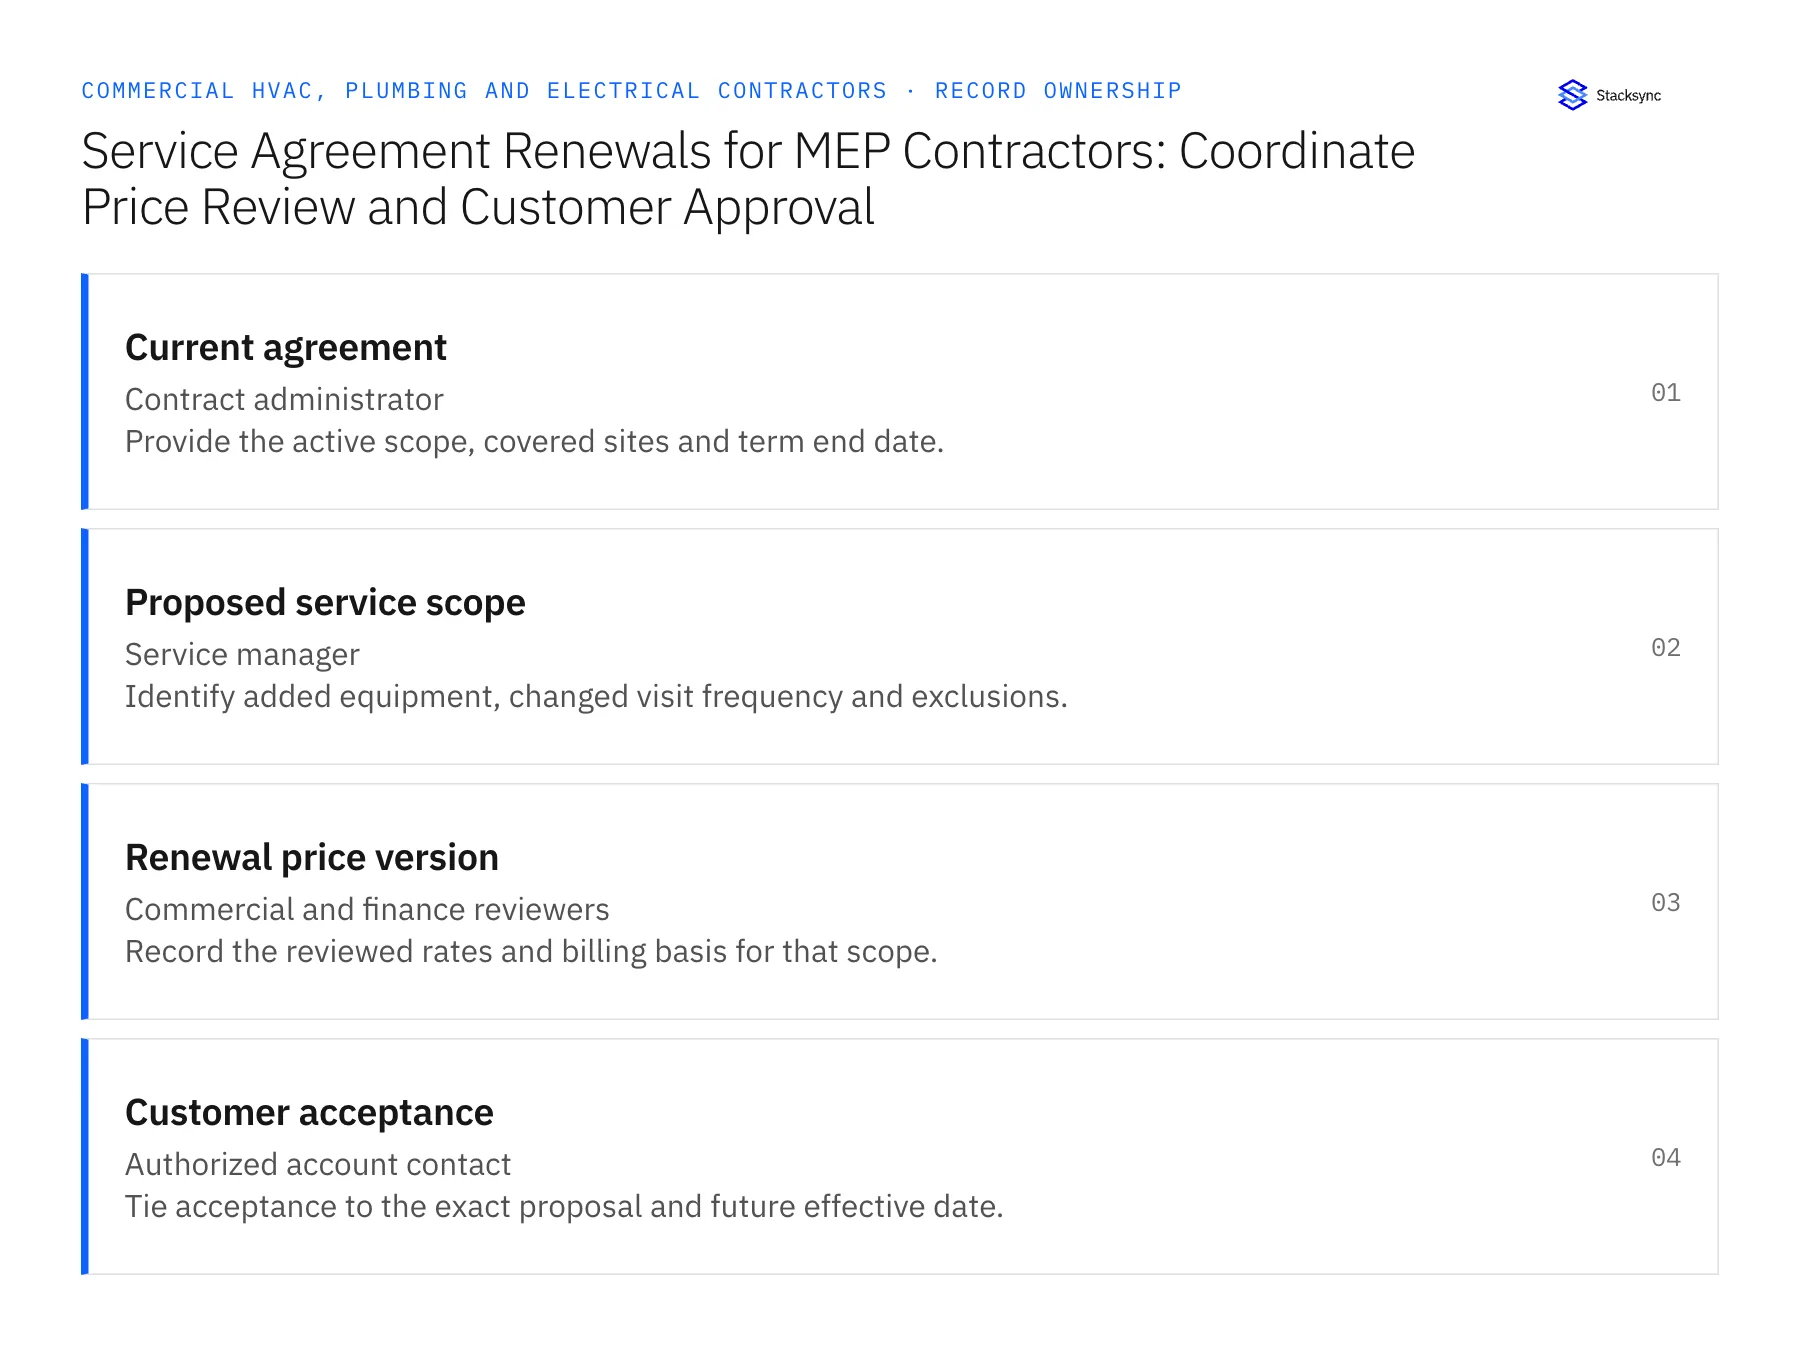Click the step number 03

(1665, 902)
